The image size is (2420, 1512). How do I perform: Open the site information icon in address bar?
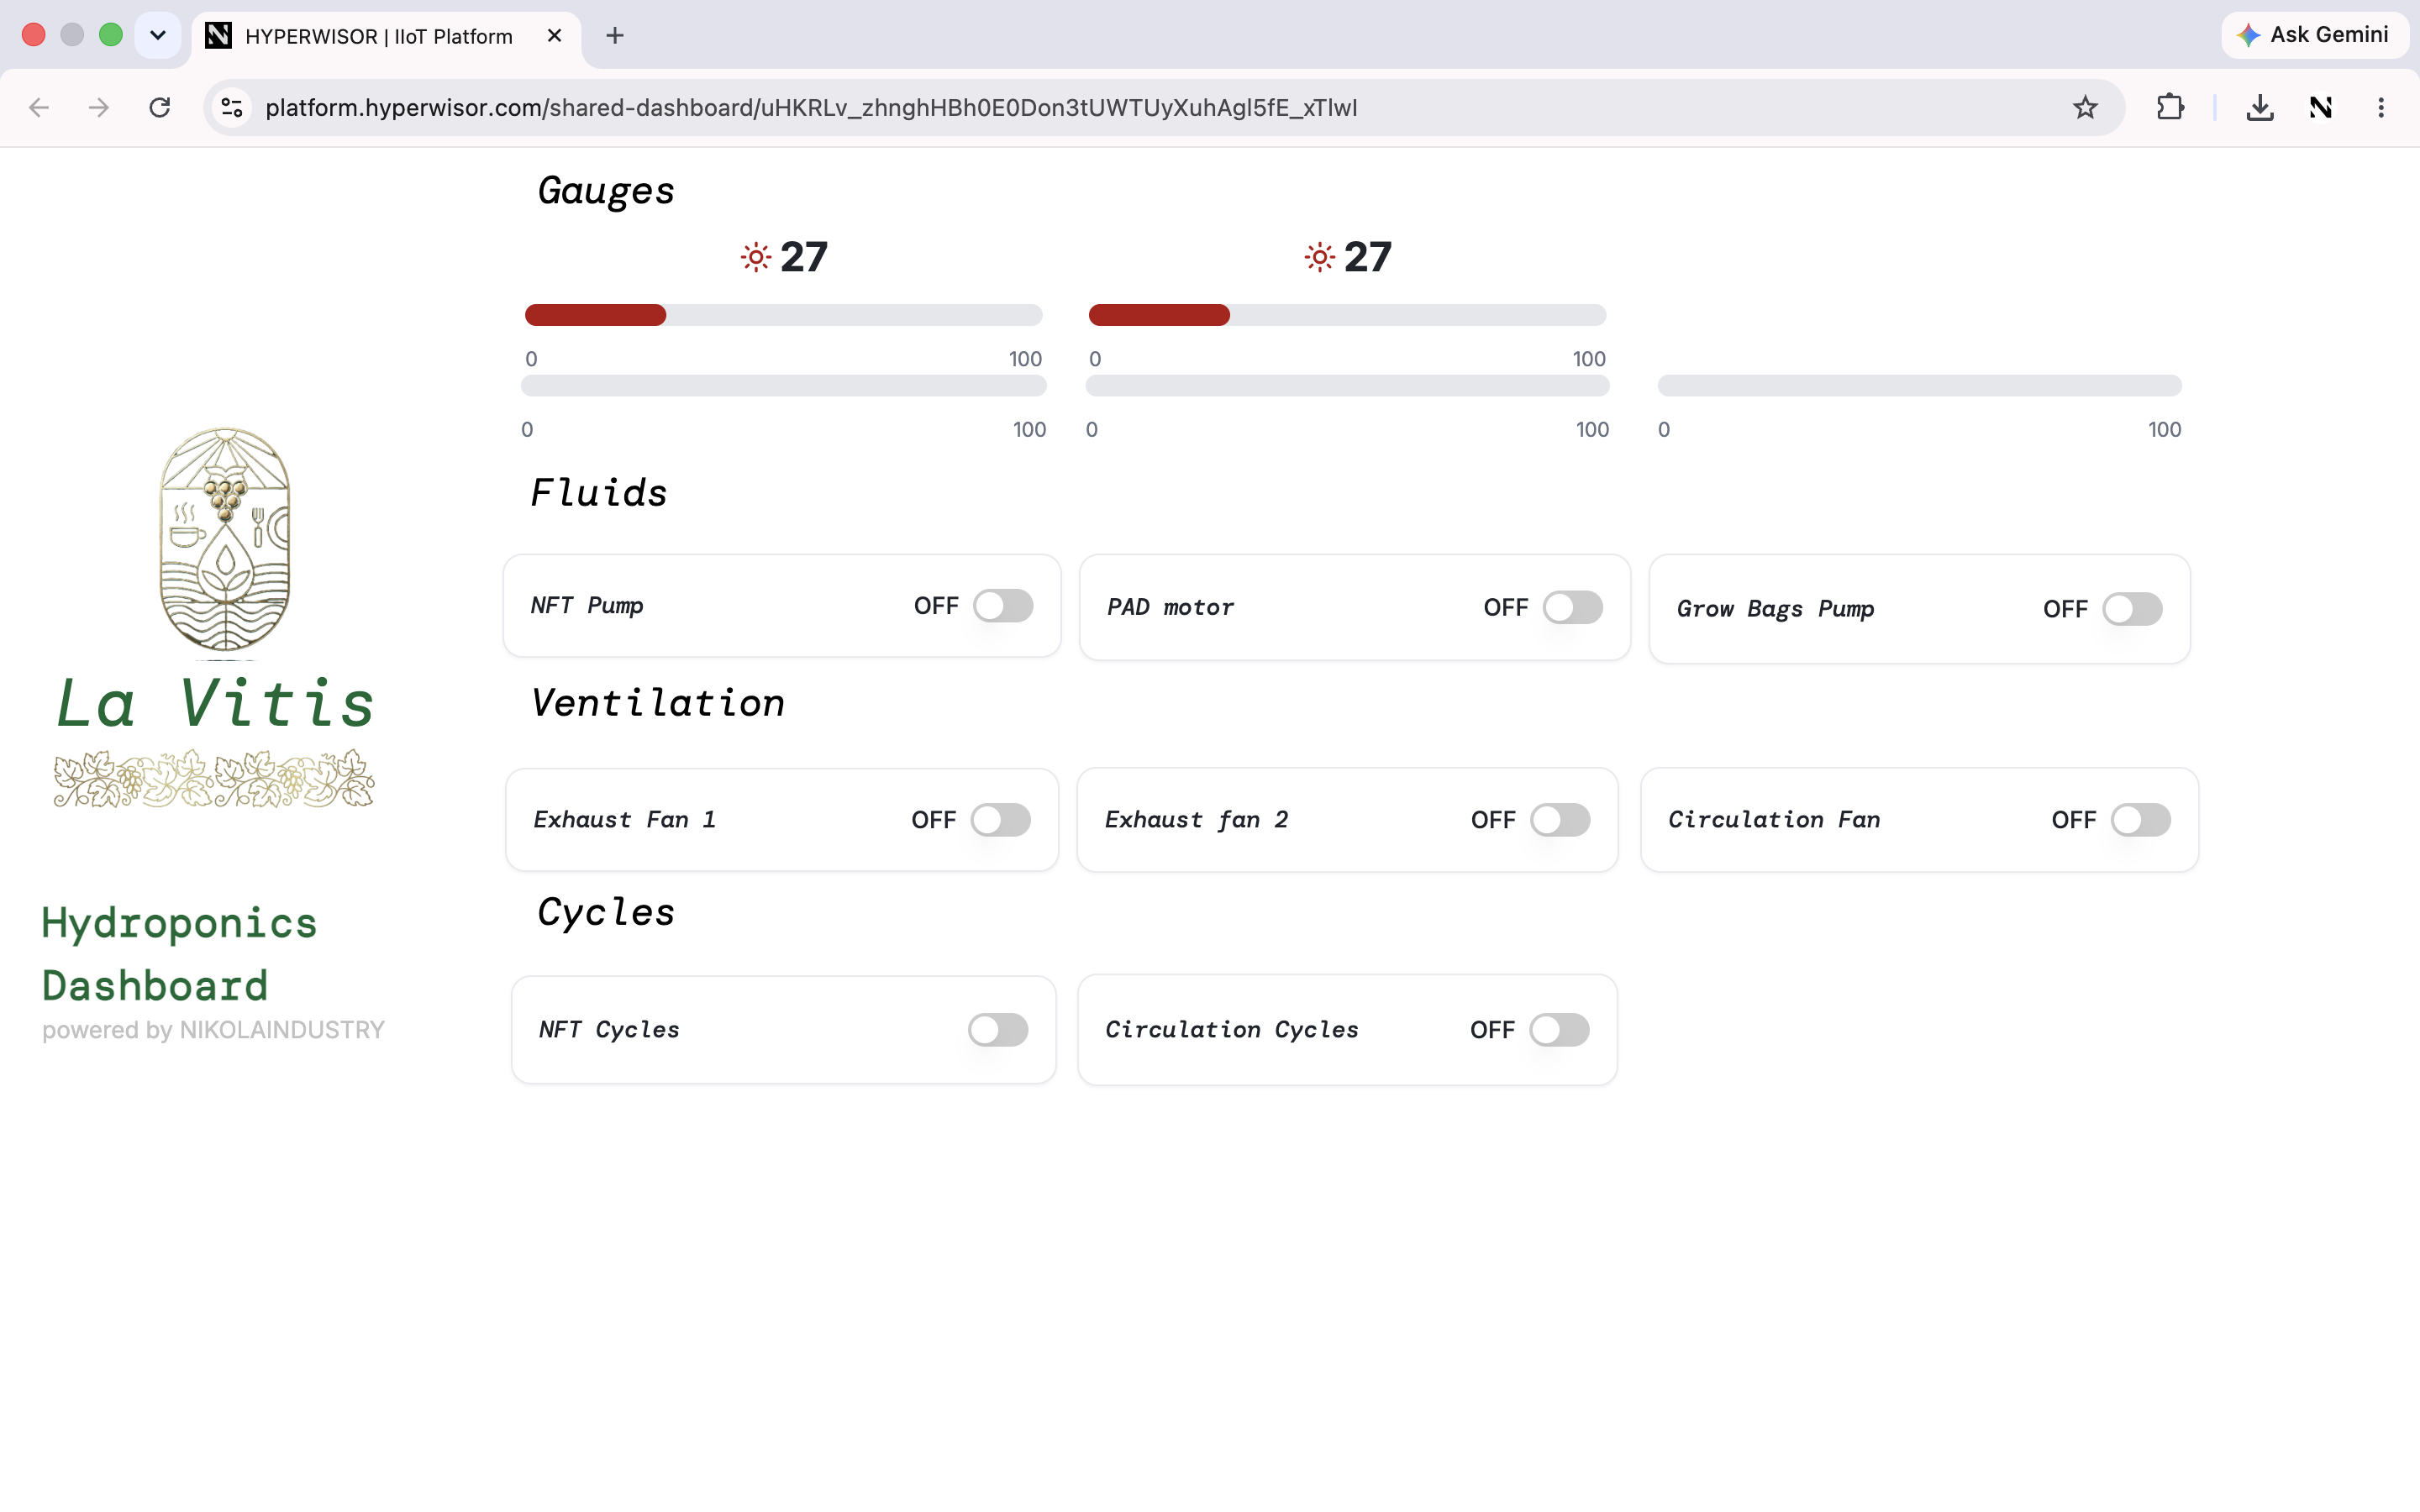[232, 107]
